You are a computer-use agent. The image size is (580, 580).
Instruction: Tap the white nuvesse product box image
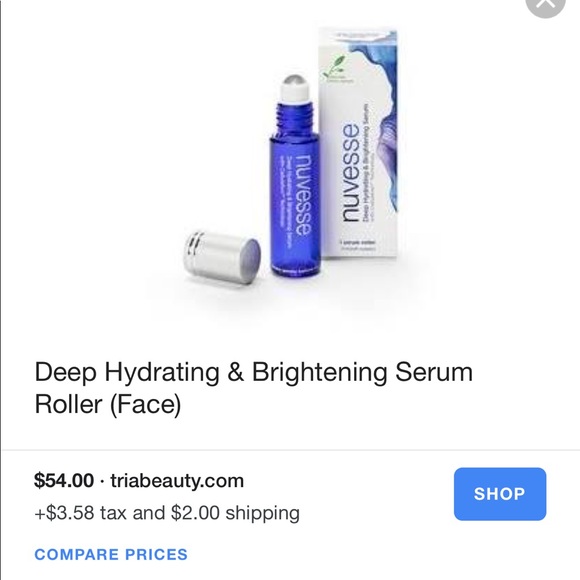pyautogui.click(x=358, y=142)
